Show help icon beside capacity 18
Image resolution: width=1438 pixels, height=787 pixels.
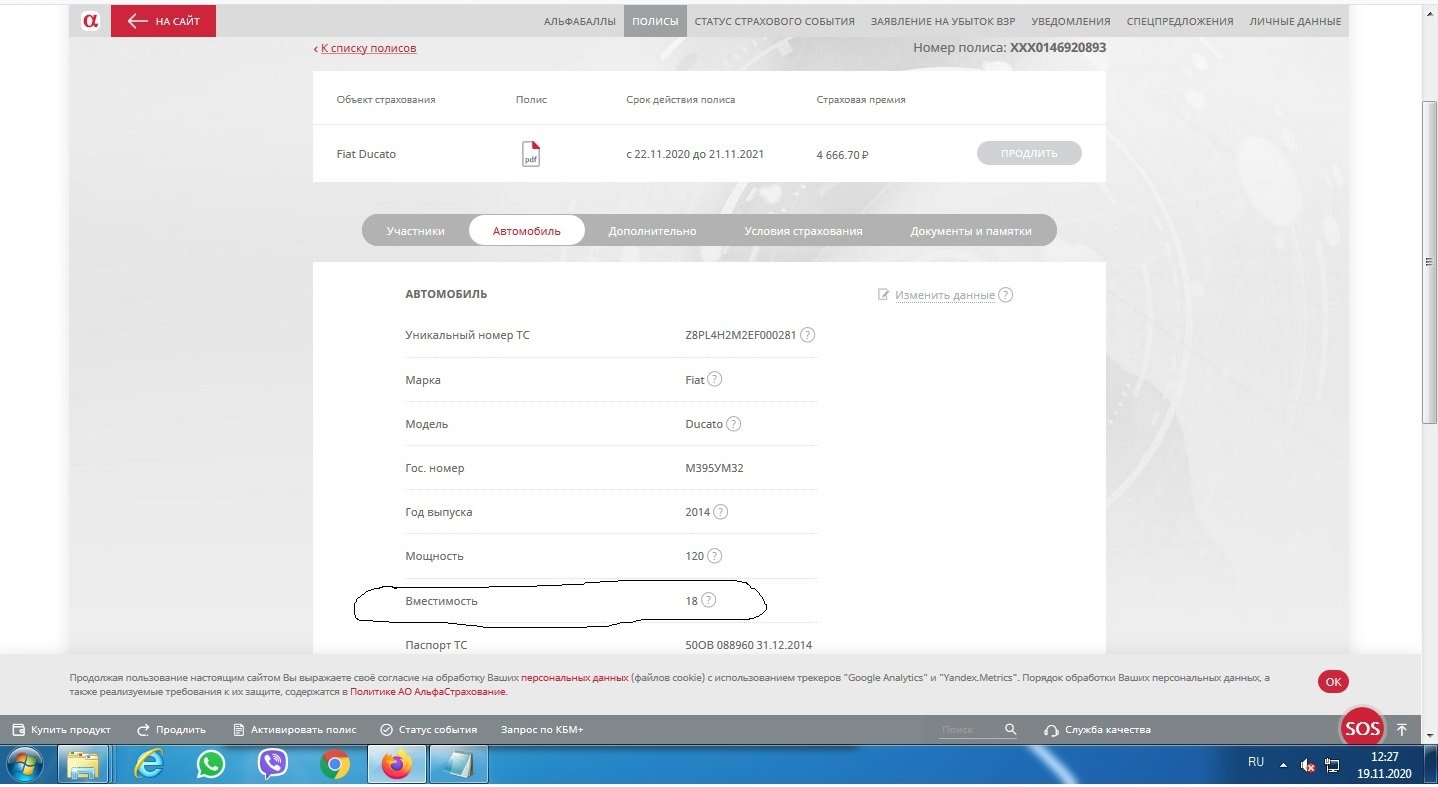point(709,601)
